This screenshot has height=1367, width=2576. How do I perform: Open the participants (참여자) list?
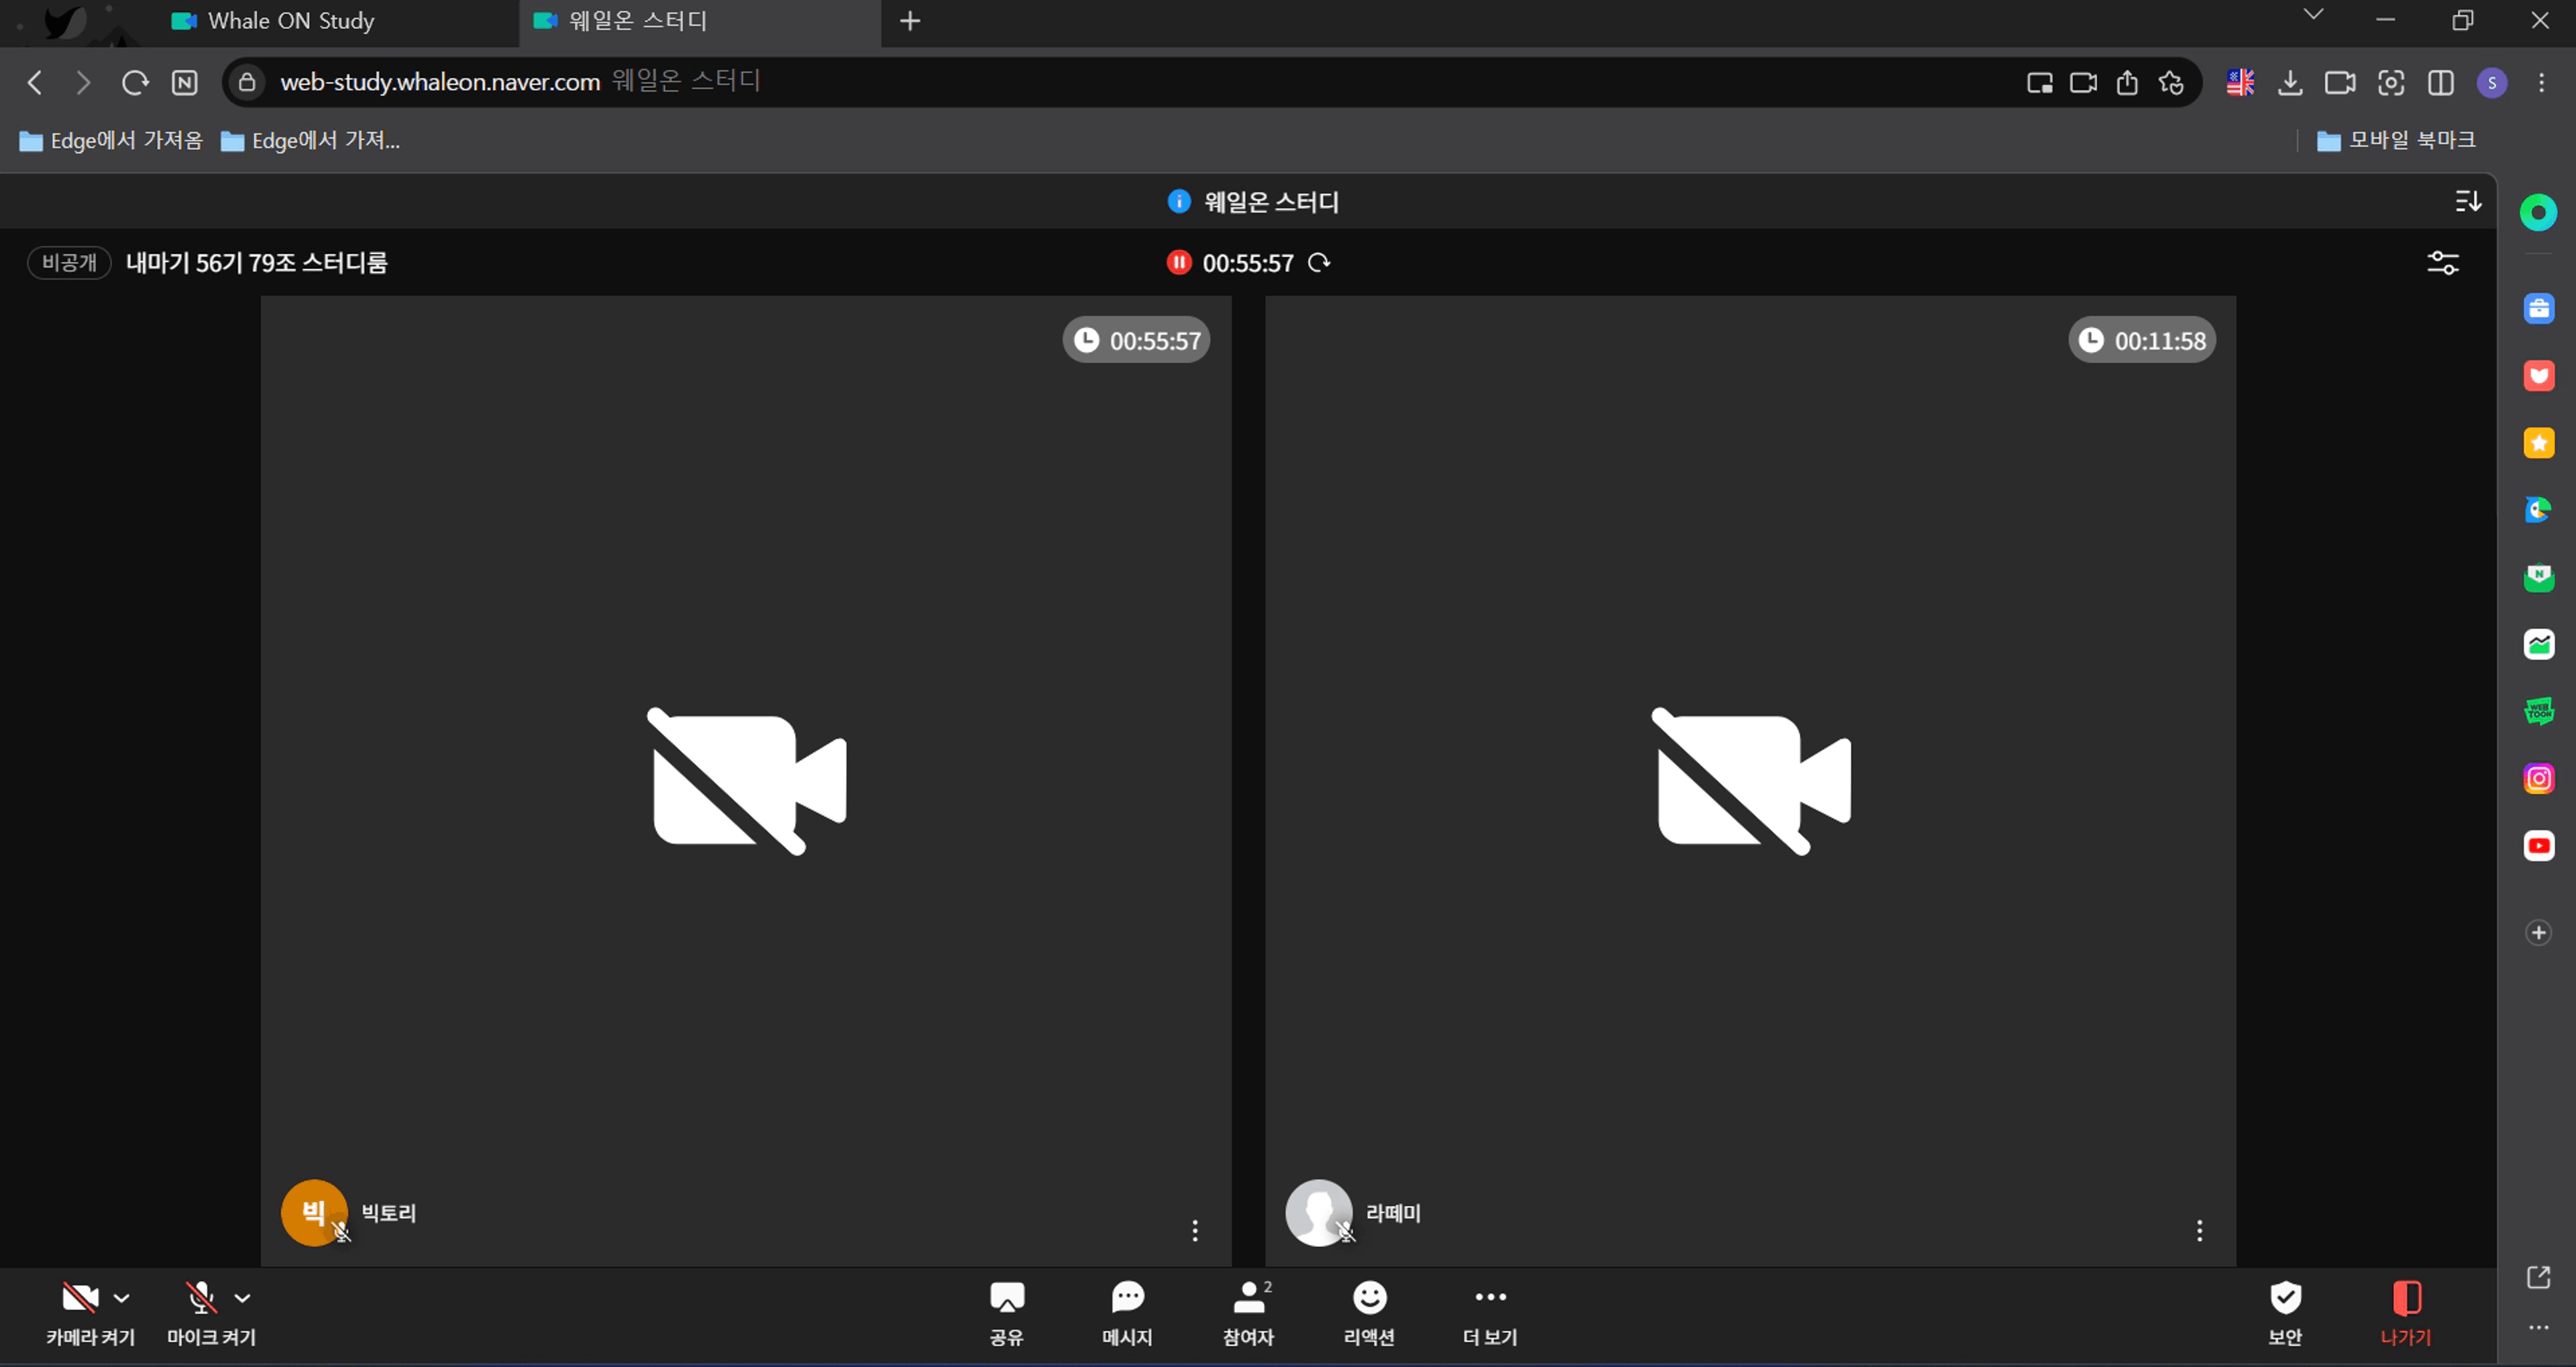[1248, 1299]
